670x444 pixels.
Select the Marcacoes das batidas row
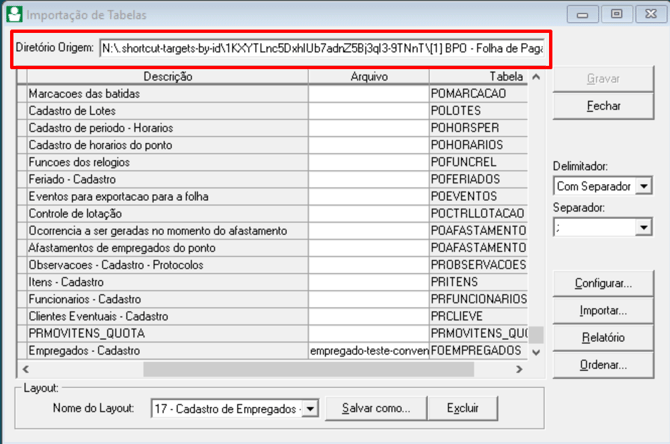[x=167, y=93]
